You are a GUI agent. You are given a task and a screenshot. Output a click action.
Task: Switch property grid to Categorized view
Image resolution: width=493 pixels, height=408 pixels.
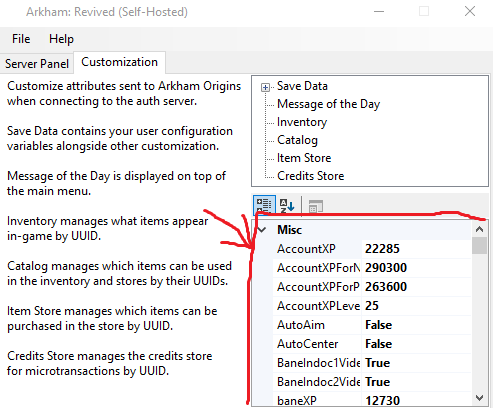[x=264, y=205]
